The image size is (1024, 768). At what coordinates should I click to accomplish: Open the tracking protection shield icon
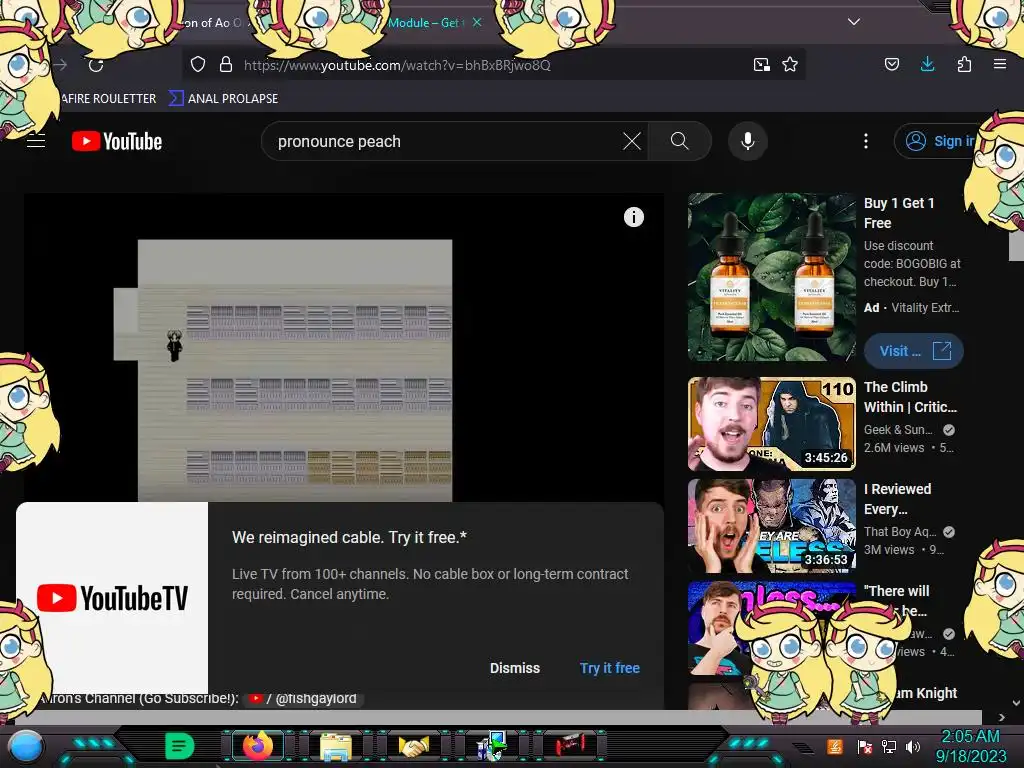tap(198, 64)
